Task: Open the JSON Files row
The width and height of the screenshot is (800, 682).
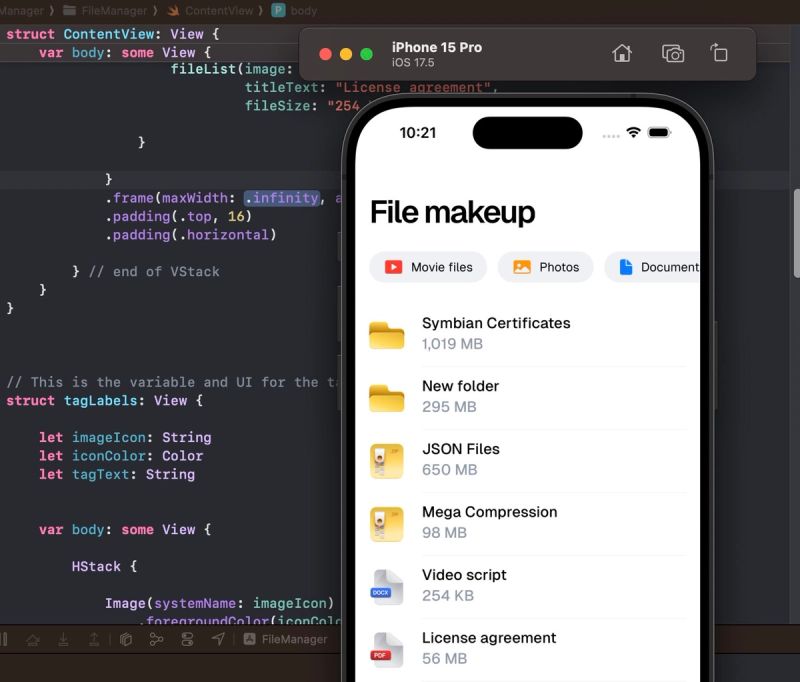Action: pyautogui.click(x=528, y=460)
